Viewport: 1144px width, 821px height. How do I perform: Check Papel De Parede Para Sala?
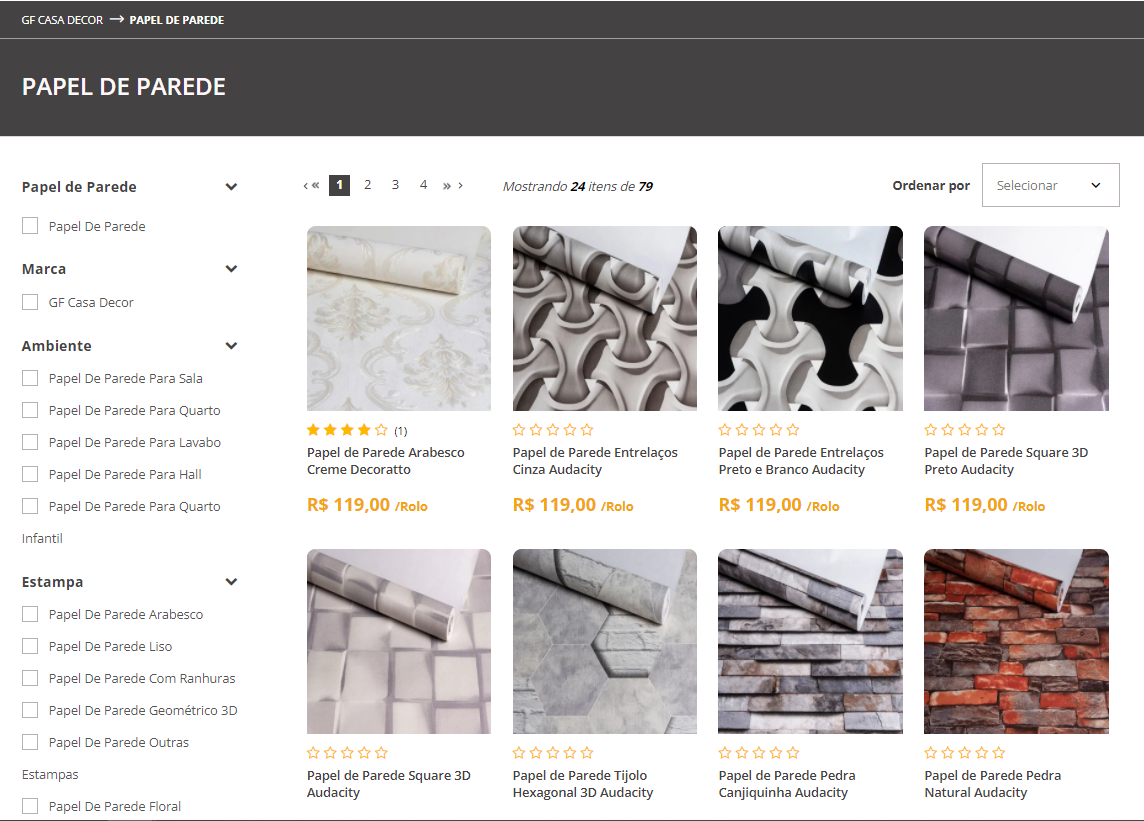[30, 378]
